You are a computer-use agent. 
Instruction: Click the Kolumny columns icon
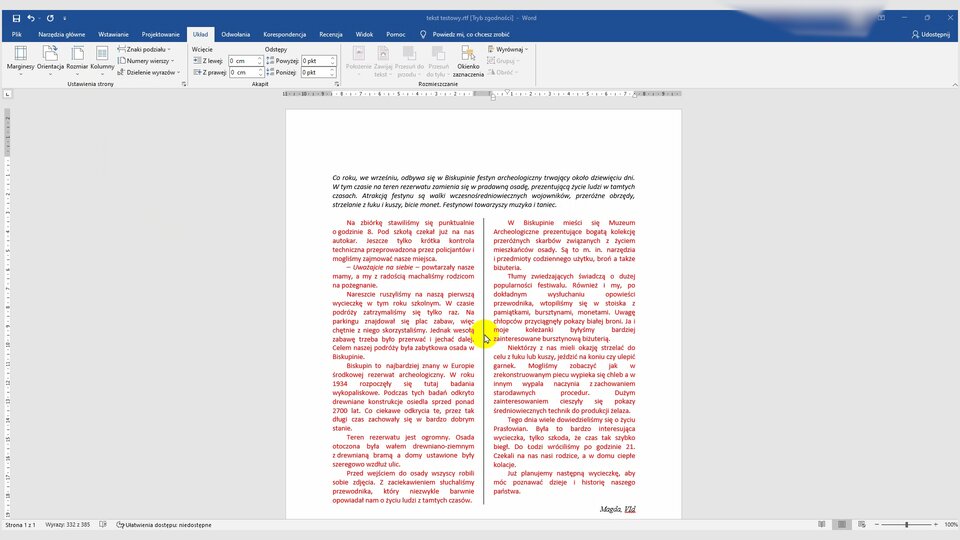[102, 58]
